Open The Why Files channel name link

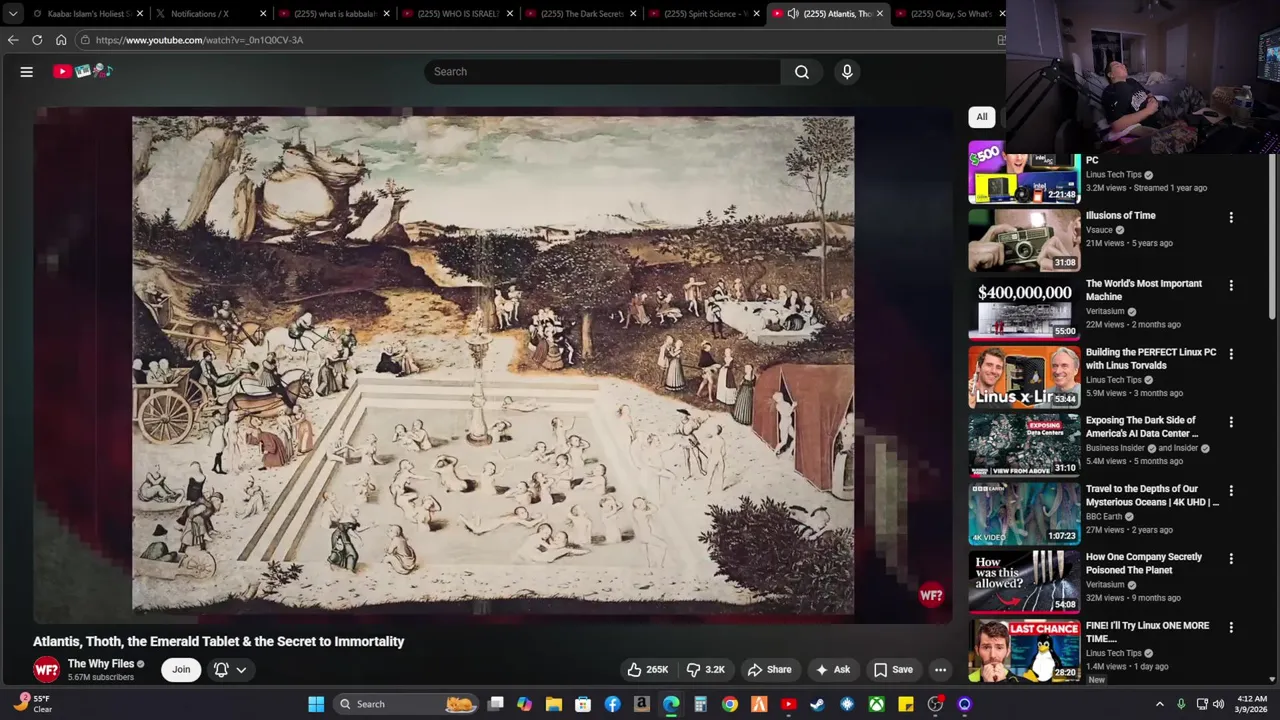click(101, 664)
